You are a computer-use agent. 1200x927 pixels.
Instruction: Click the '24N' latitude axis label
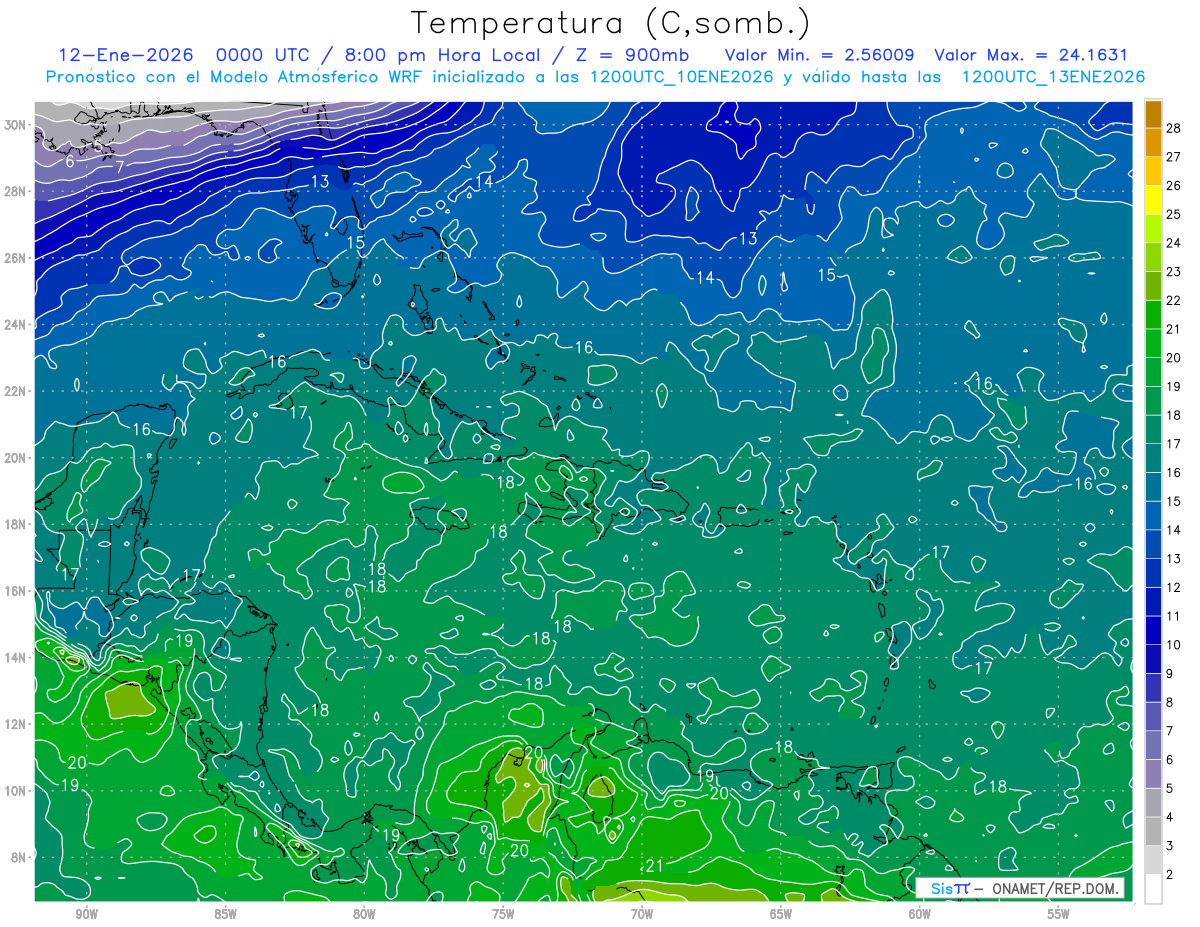(x=16, y=325)
